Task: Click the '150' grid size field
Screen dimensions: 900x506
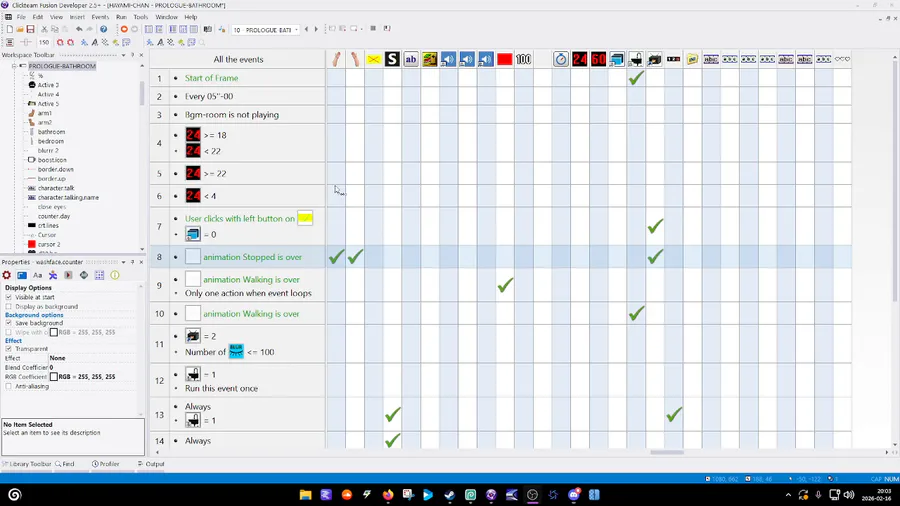Action: pos(44,42)
